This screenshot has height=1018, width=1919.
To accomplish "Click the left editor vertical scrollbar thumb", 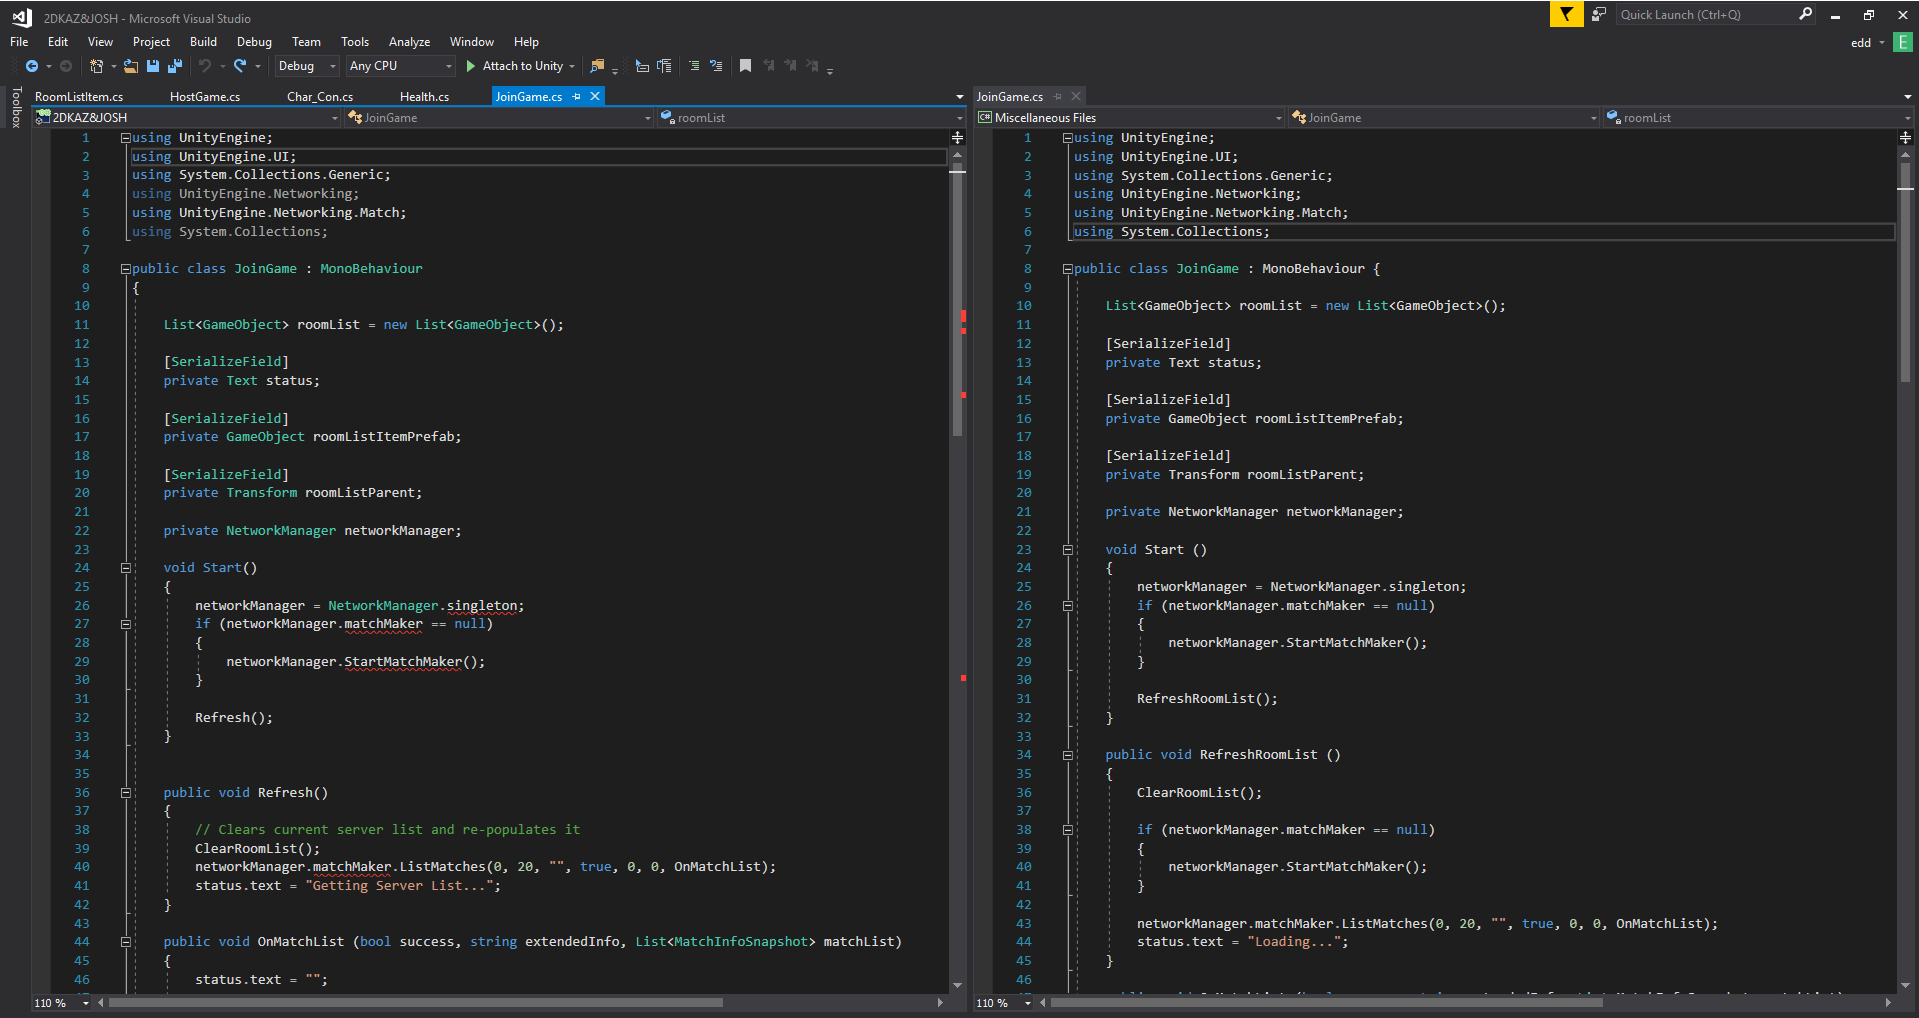I will 957,301.
